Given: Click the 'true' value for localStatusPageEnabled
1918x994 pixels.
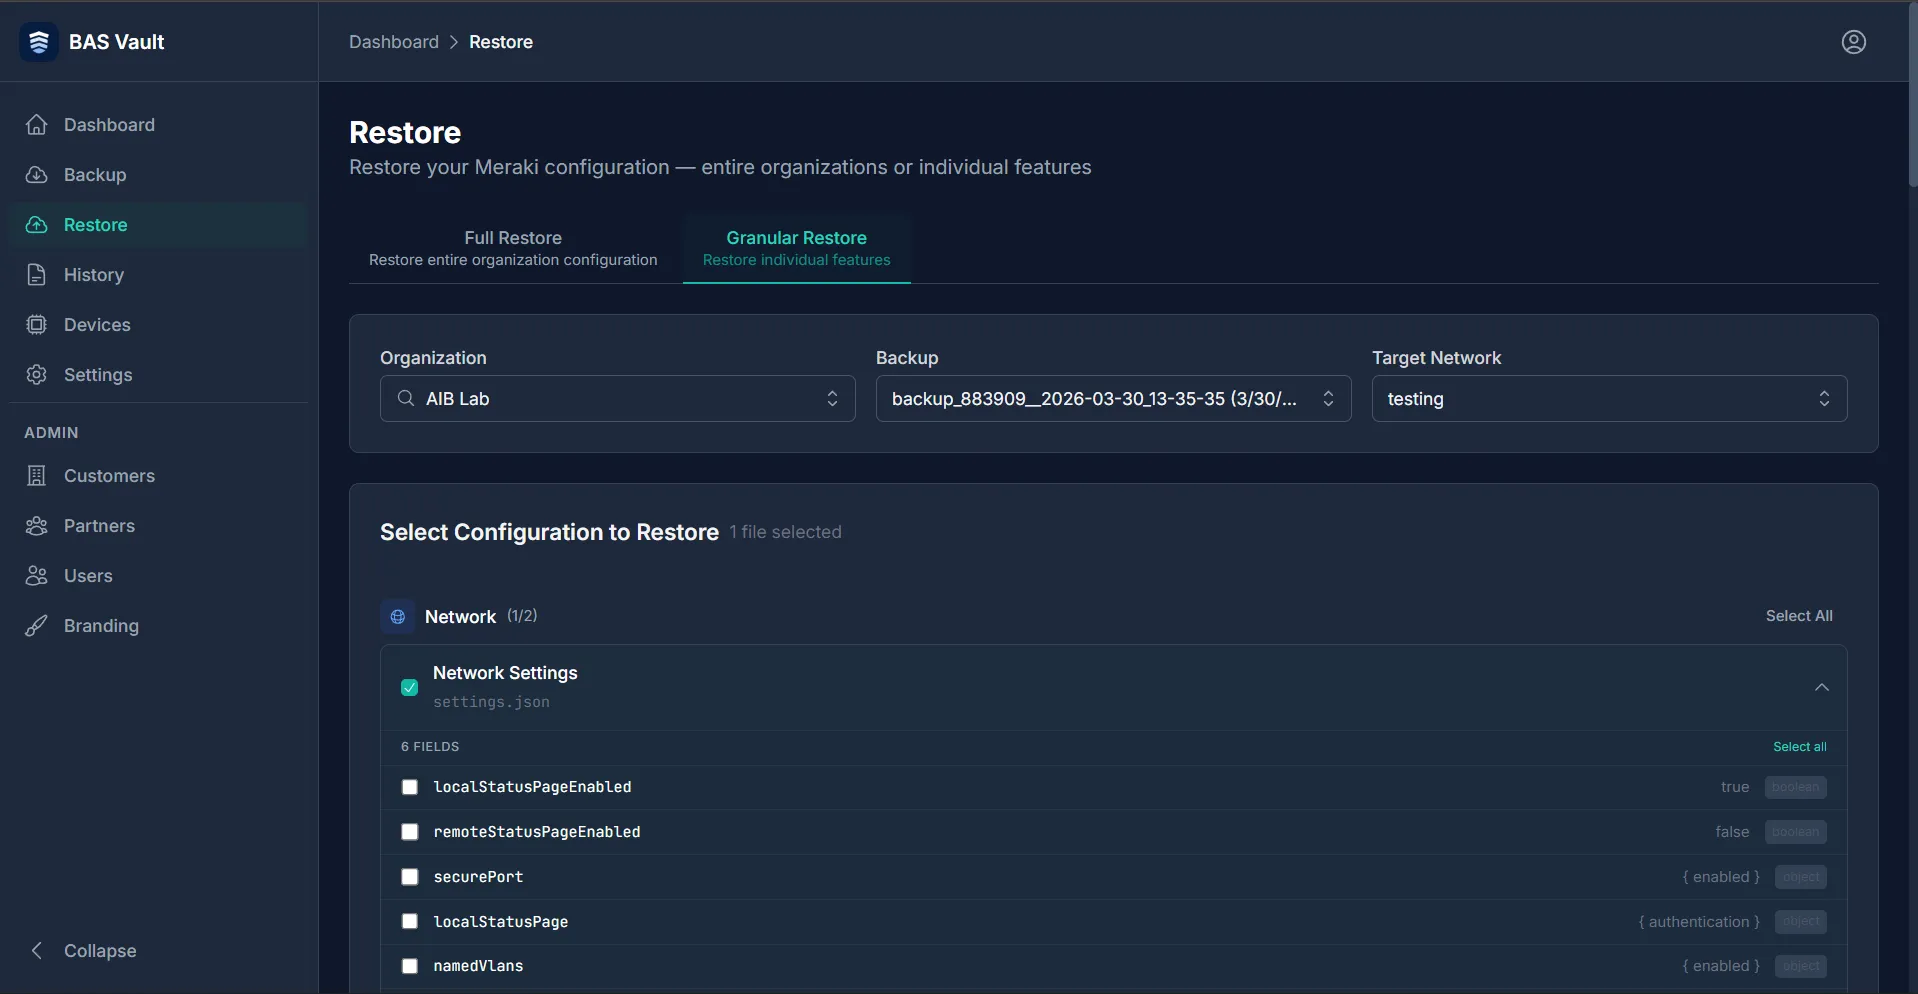Looking at the screenshot, I should pyautogui.click(x=1735, y=787).
